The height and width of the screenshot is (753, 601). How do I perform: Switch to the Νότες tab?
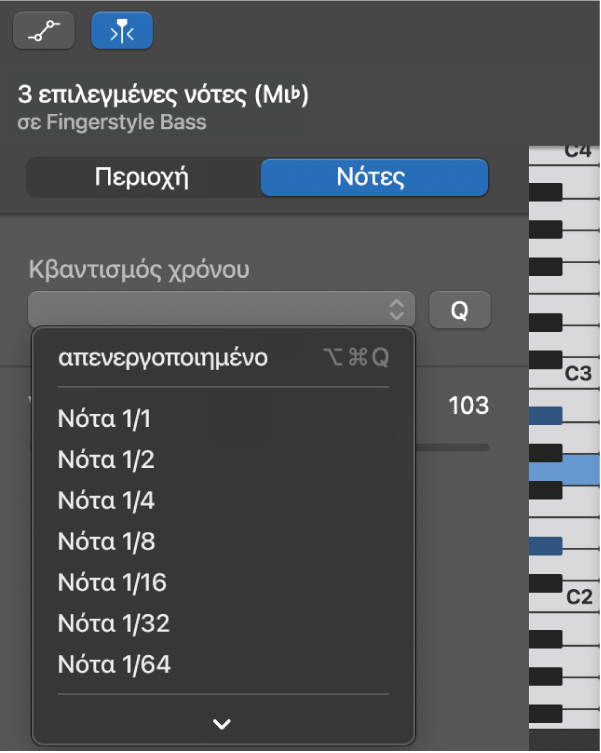pos(374,177)
